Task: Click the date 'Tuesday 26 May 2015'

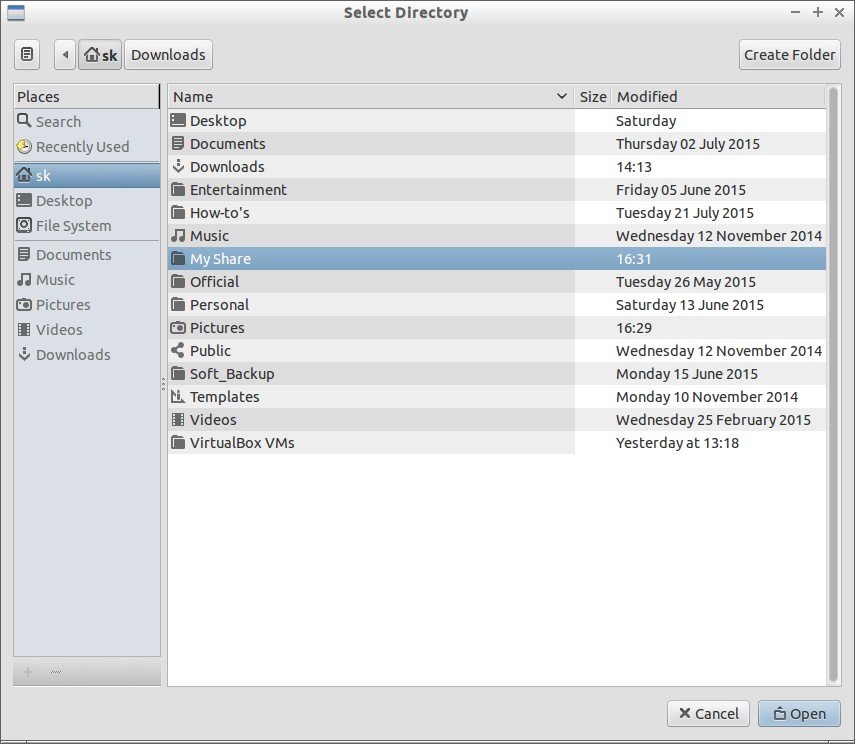Action: 686,282
